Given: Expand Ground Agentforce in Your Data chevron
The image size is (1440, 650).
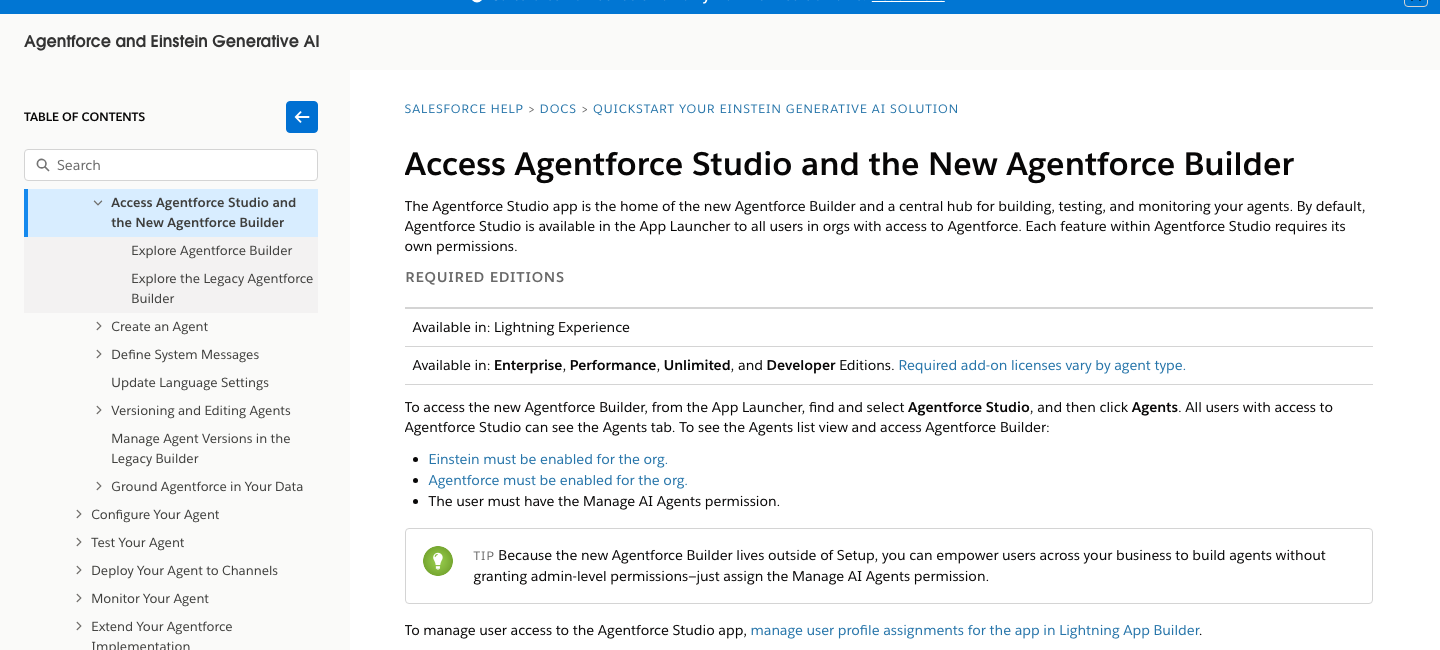Looking at the screenshot, I should click(99, 487).
